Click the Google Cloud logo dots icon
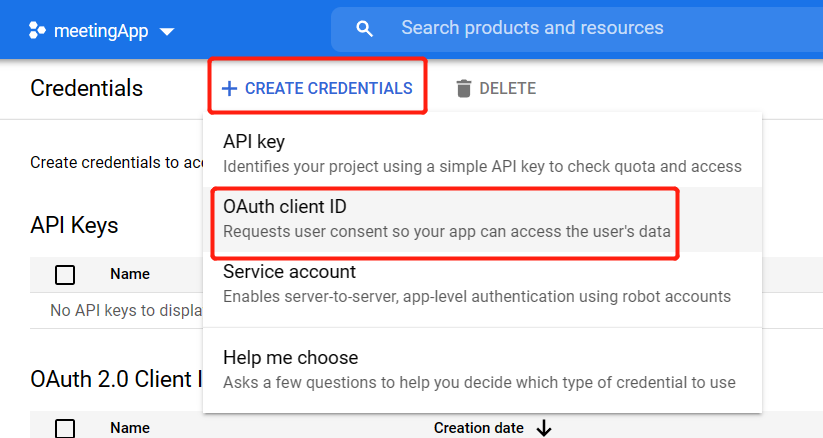823x438 pixels. (38, 30)
